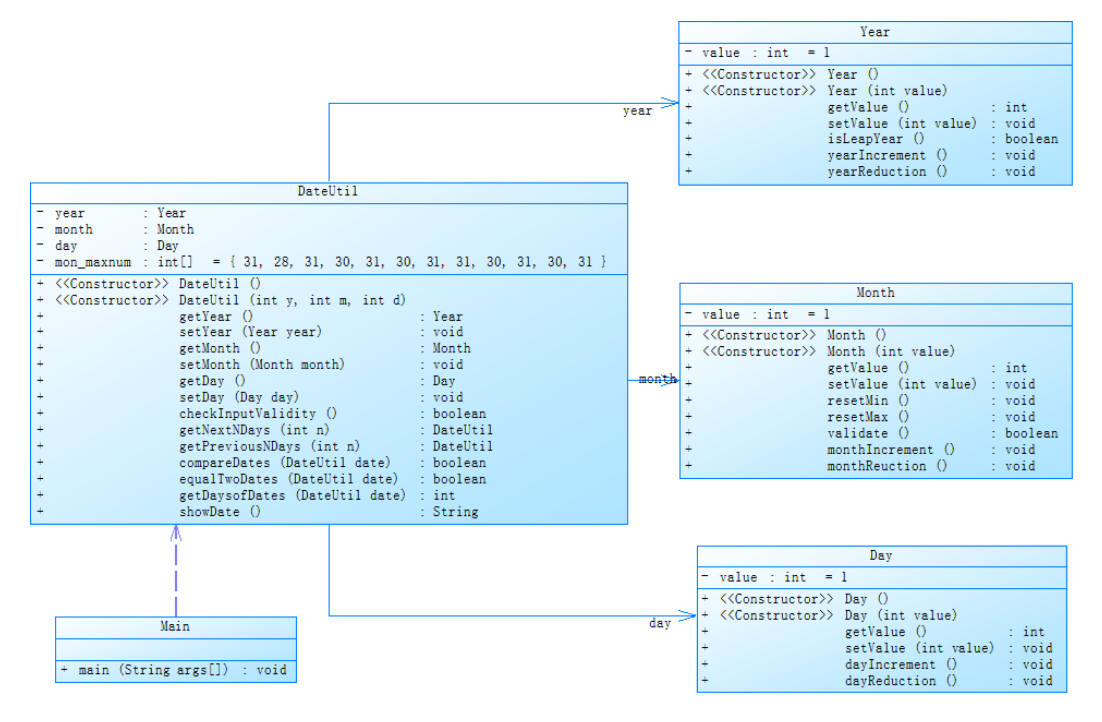Click the main (String args[]) method
The image size is (1102, 722).
click(174, 670)
